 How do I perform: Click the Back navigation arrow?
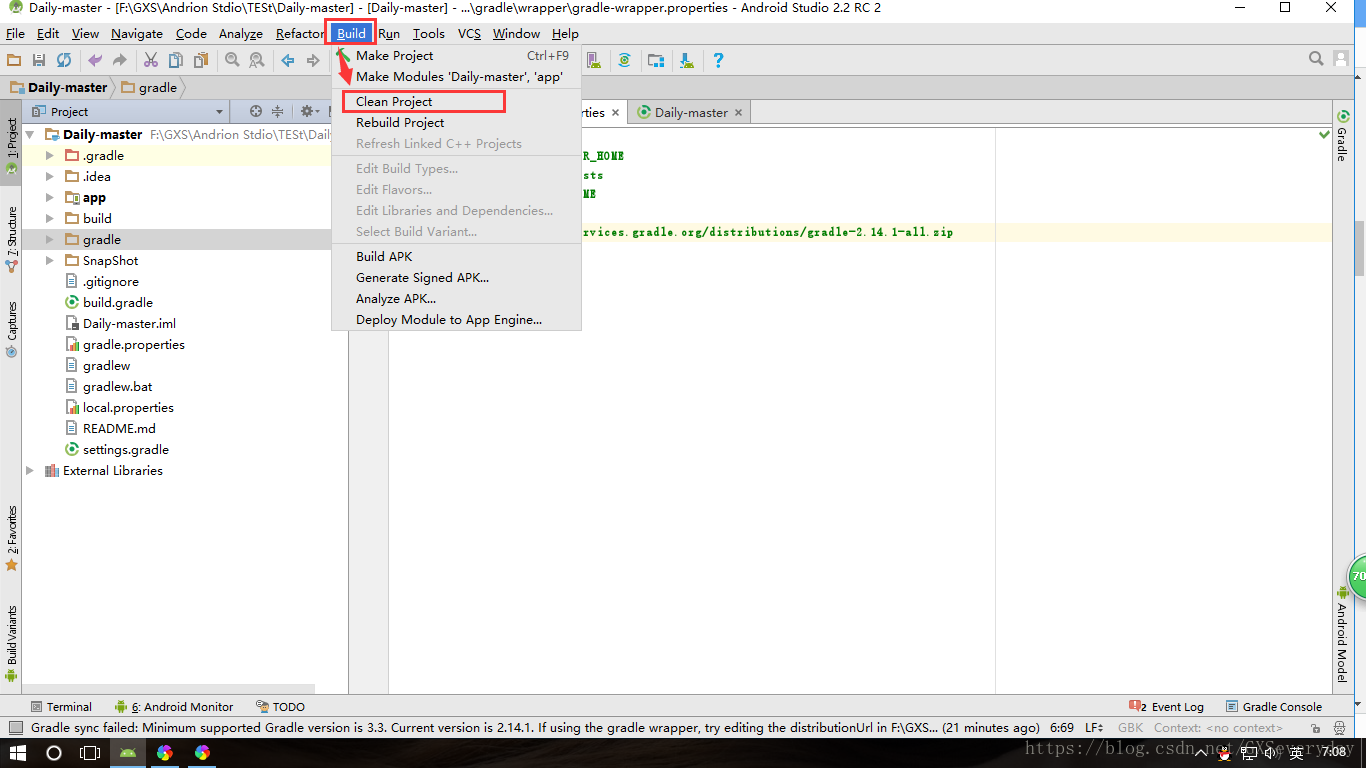[x=288, y=60]
